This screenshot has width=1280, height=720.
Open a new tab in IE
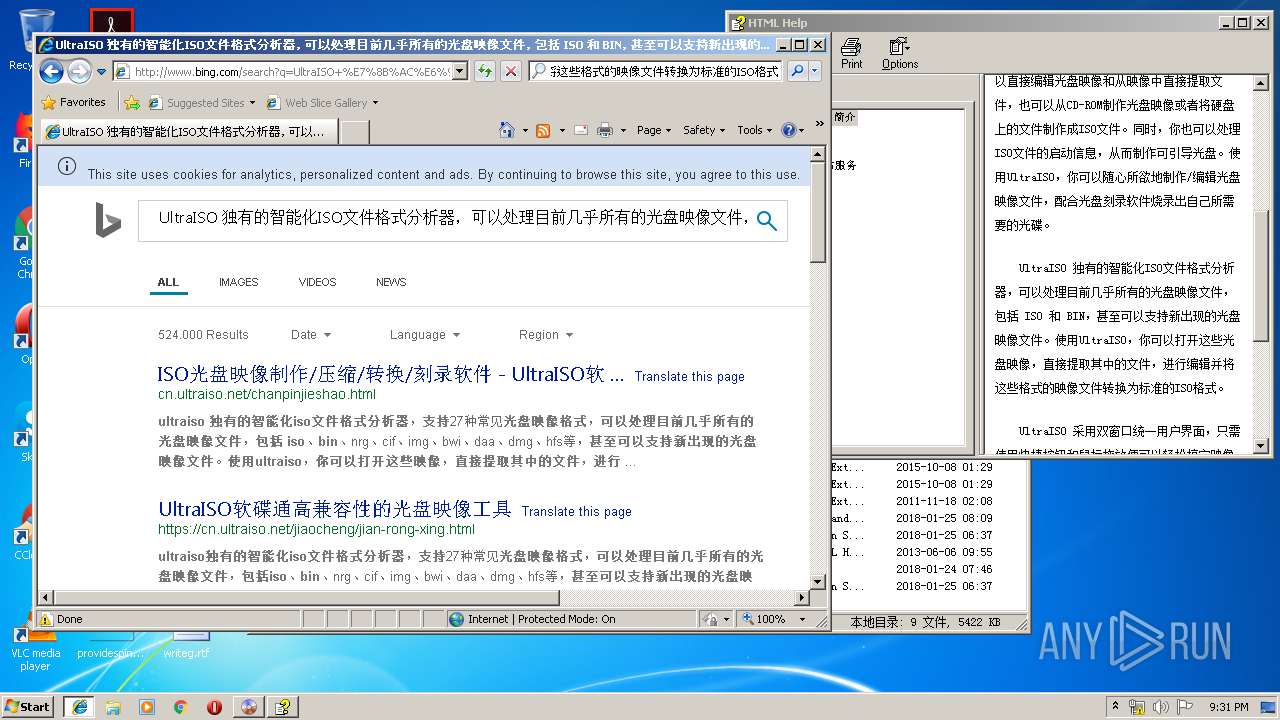(355, 131)
